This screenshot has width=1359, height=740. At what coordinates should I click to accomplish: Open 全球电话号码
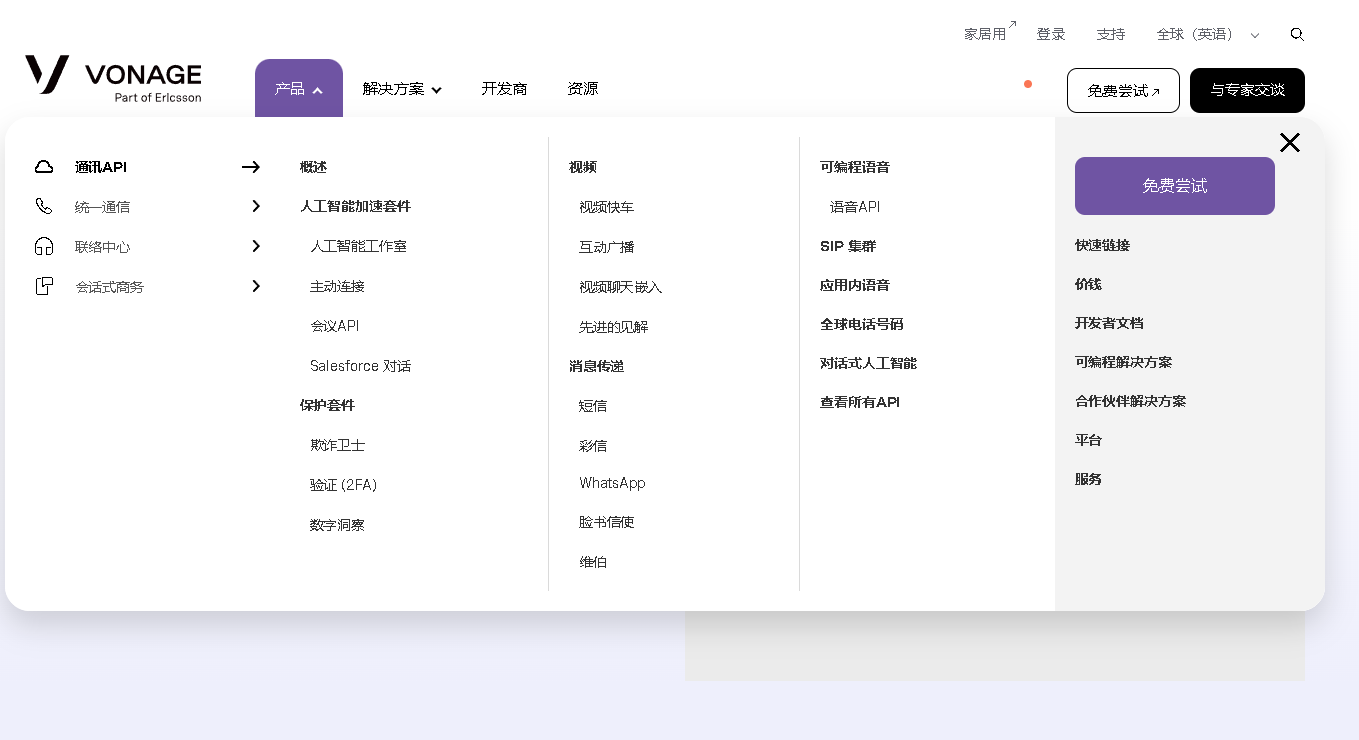click(x=862, y=324)
